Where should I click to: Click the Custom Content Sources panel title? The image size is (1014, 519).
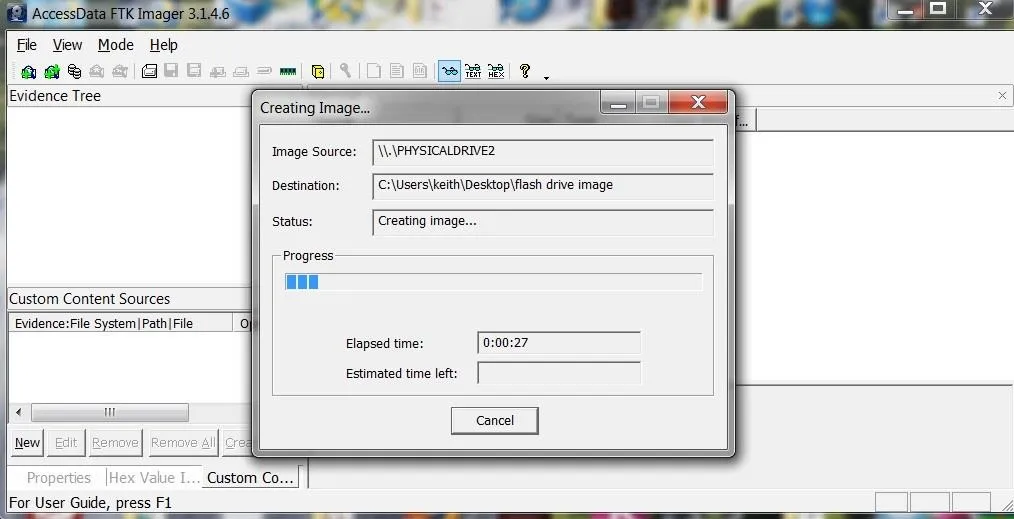pyautogui.click(x=89, y=299)
